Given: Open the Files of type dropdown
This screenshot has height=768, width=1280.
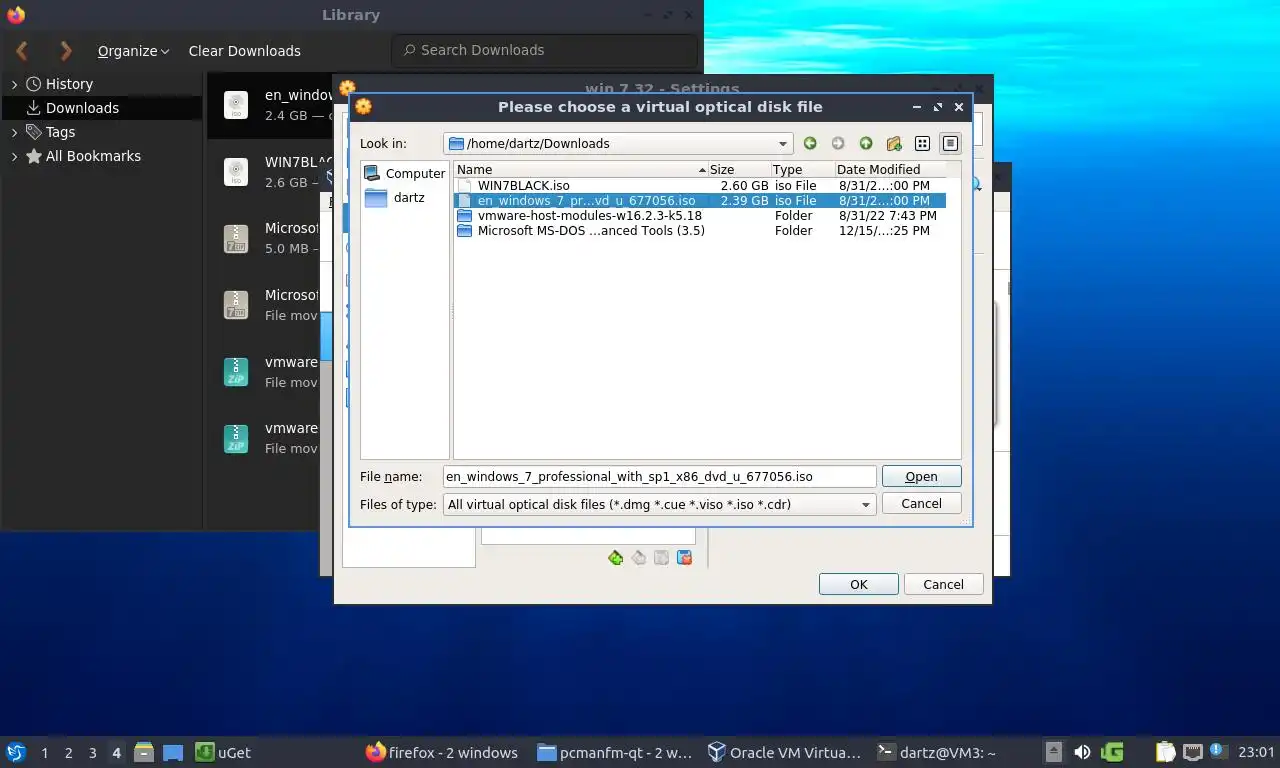Looking at the screenshot, I should (x=660, y=504).
